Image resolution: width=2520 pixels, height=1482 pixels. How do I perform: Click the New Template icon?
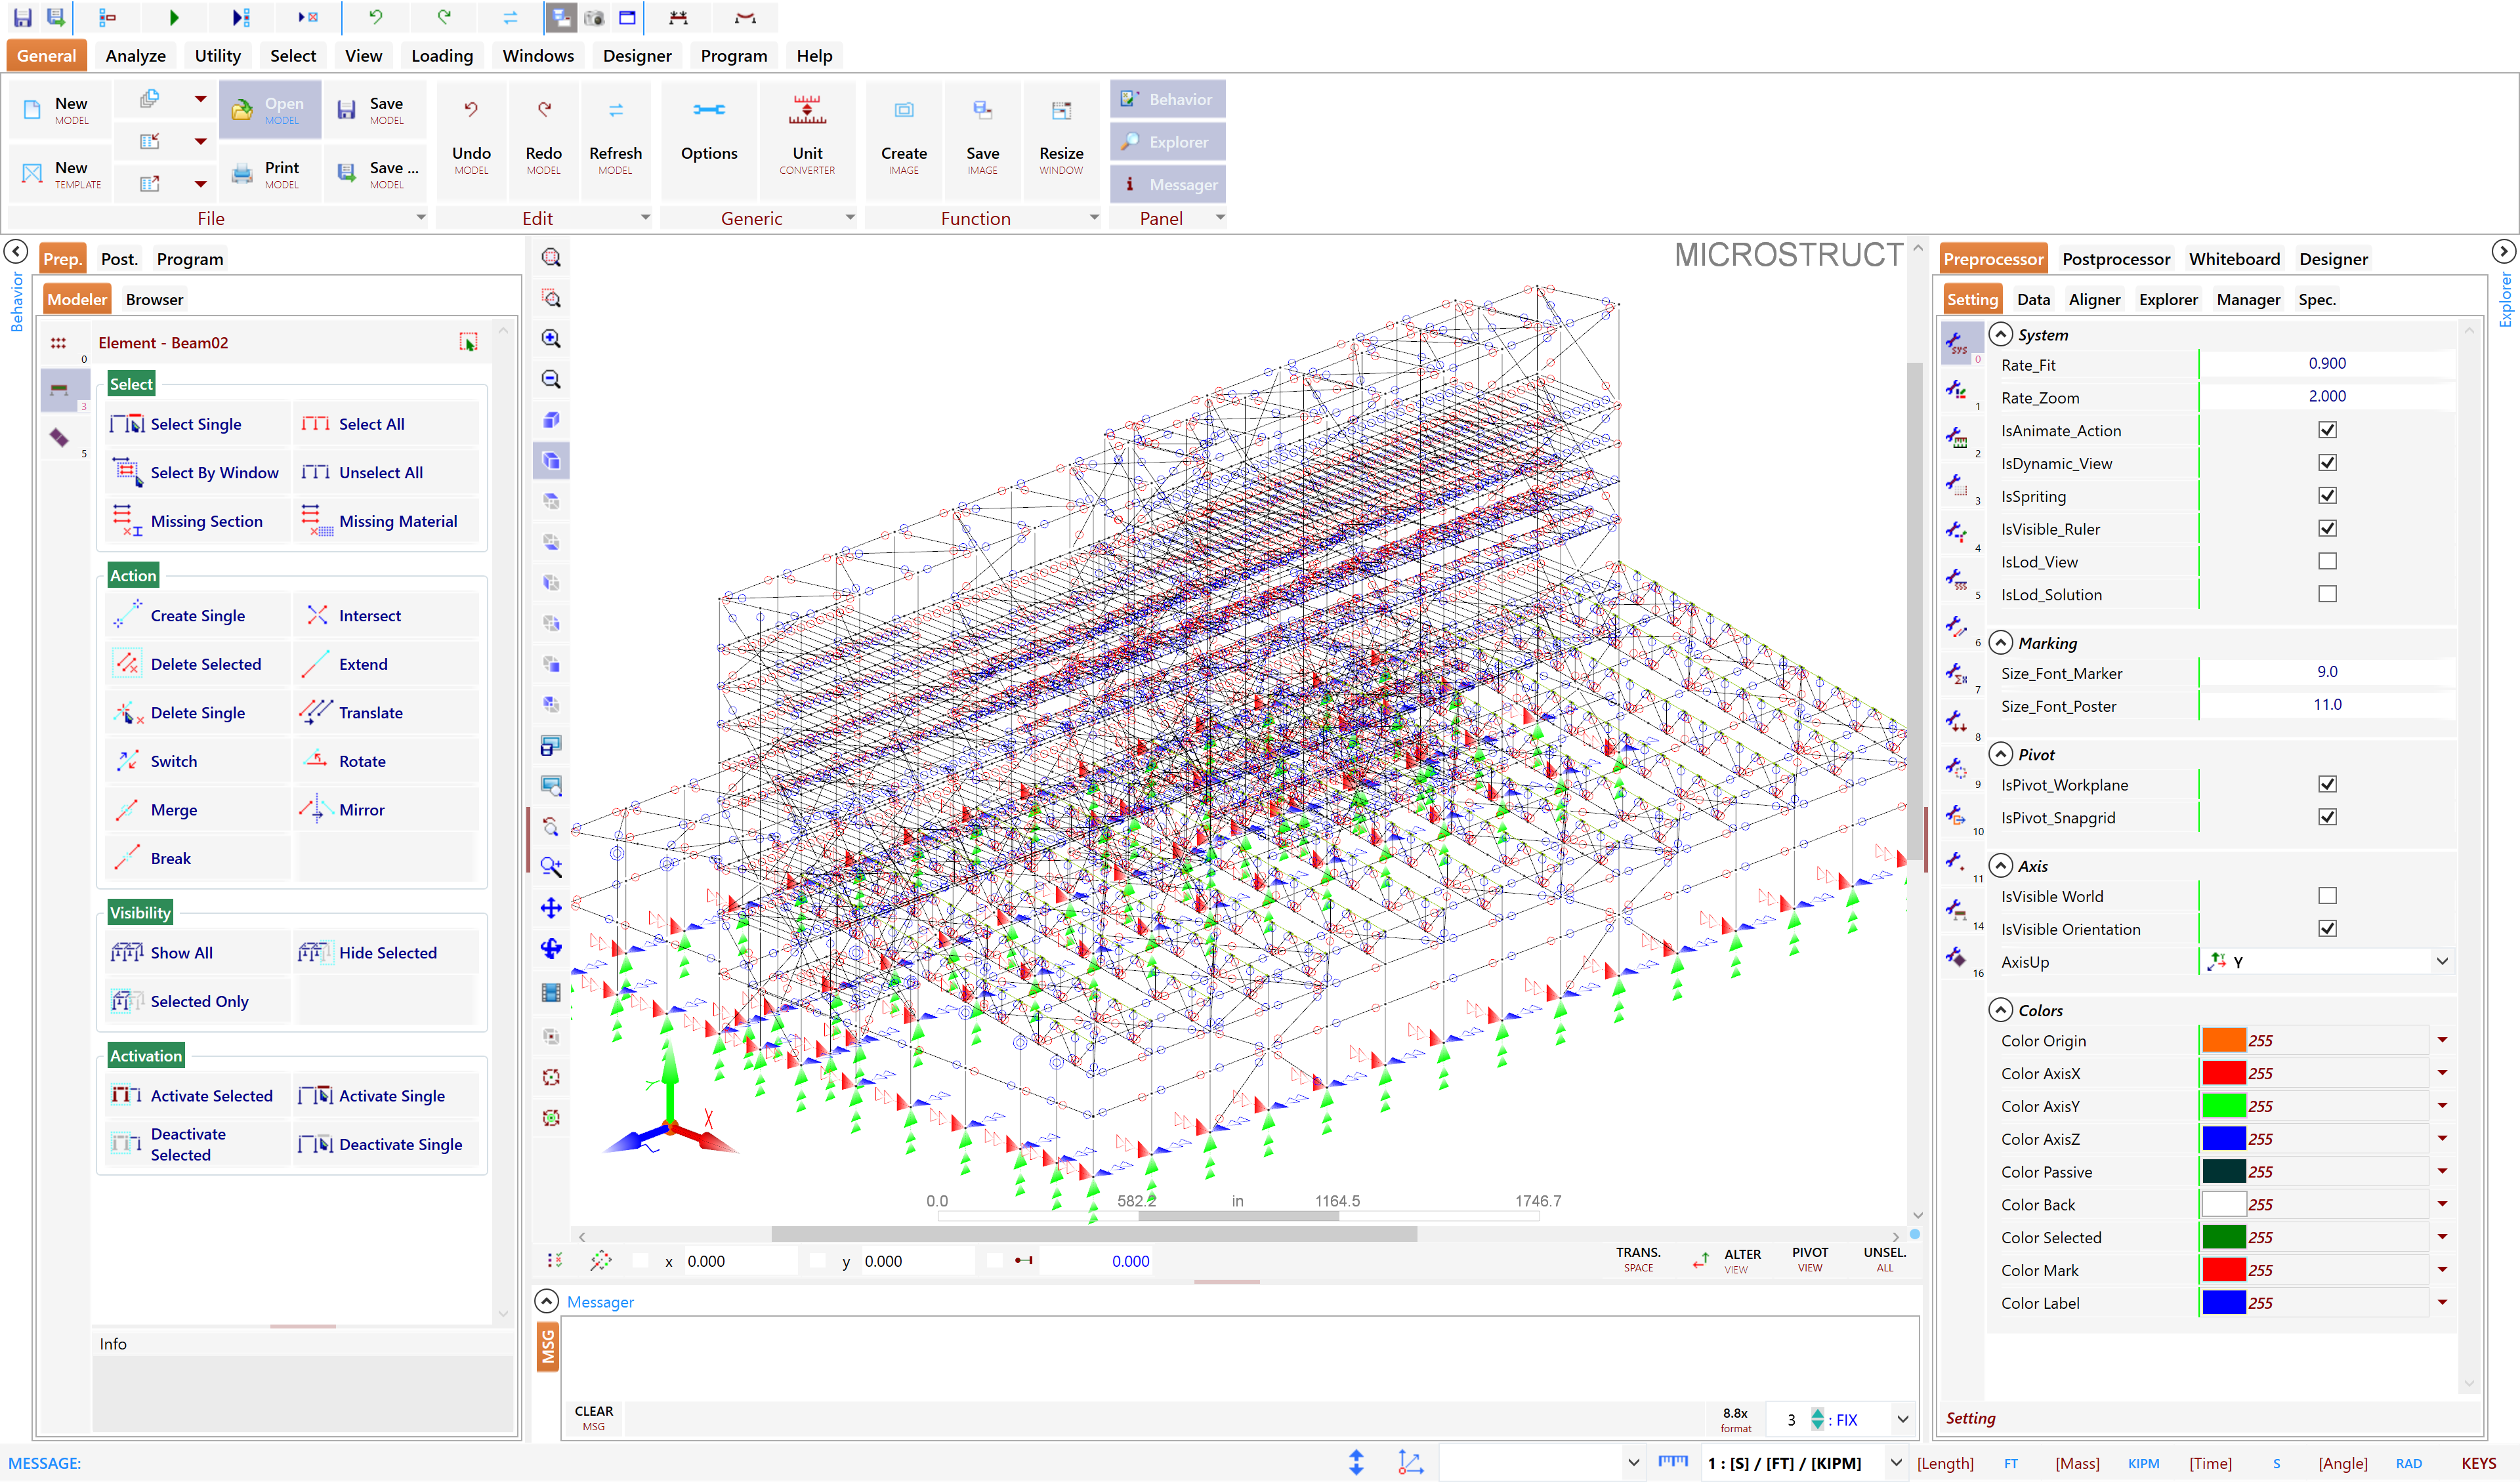tap(32, 174)
